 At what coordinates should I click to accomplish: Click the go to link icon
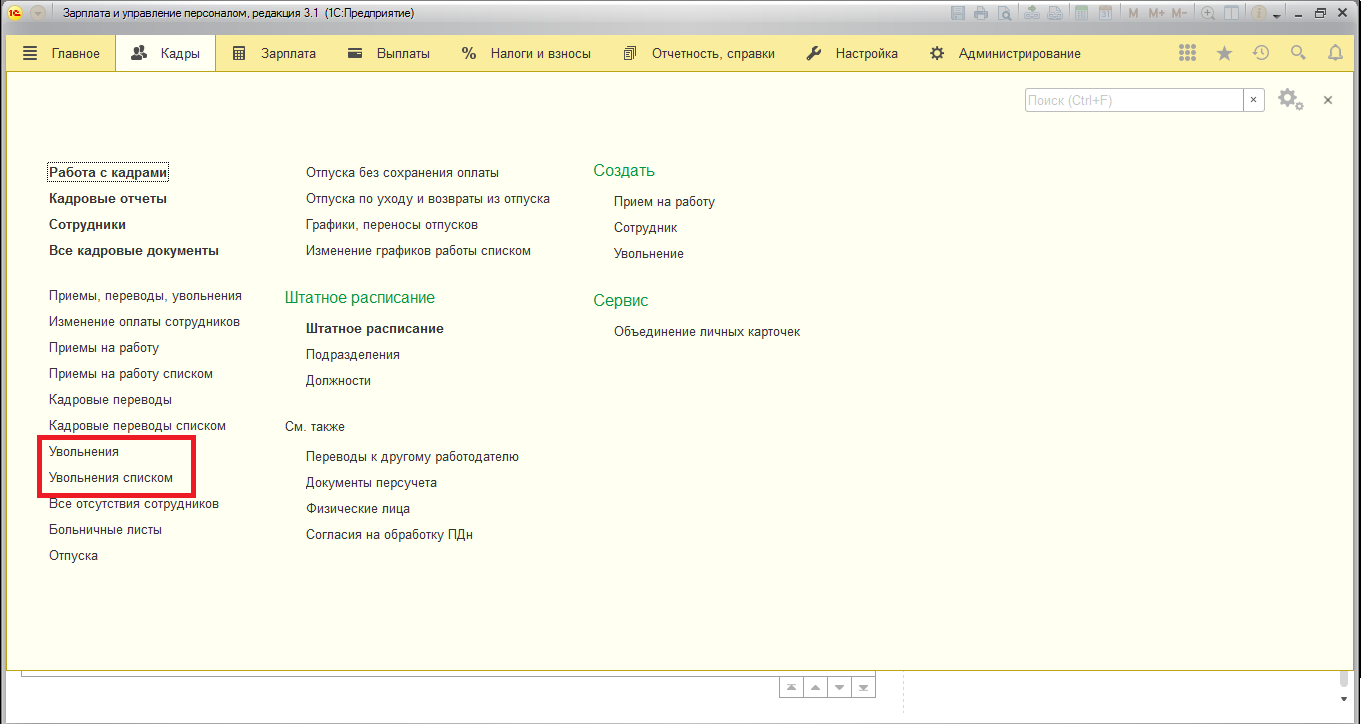point(1055,13)
